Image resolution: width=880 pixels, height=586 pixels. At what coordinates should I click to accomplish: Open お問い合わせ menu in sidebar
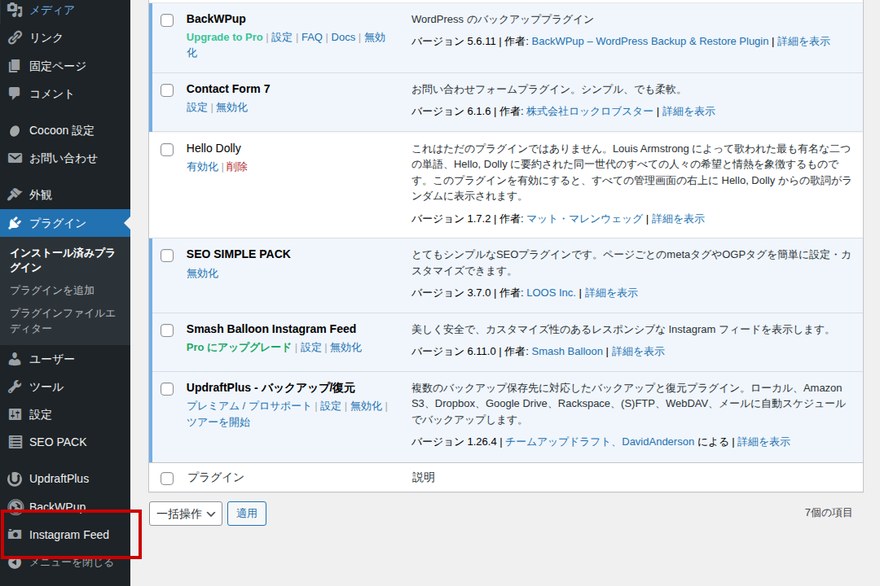[63, 158]
